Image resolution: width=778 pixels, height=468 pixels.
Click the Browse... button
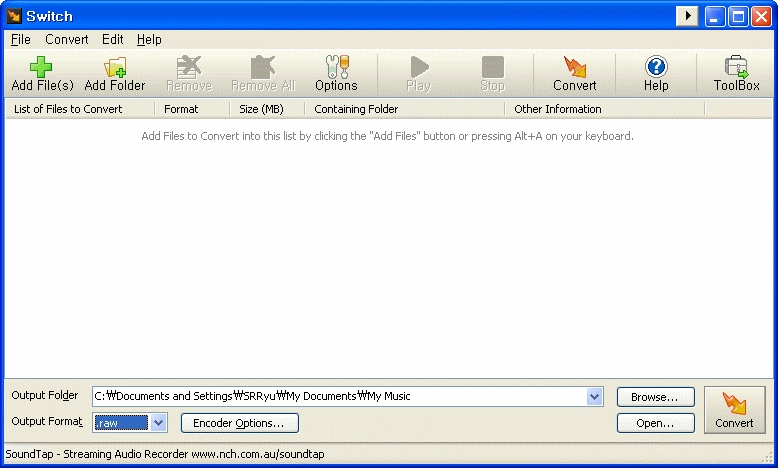point(655,397)
